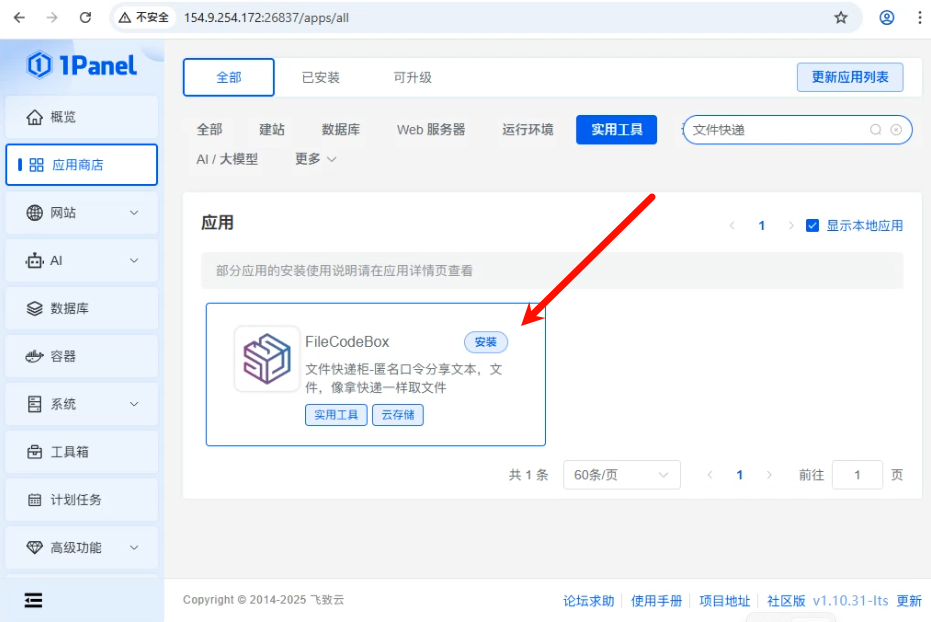The width and height of the screenshot is (931, 622).
Task: Go to previous page in bottom pager
Action: 710,475
